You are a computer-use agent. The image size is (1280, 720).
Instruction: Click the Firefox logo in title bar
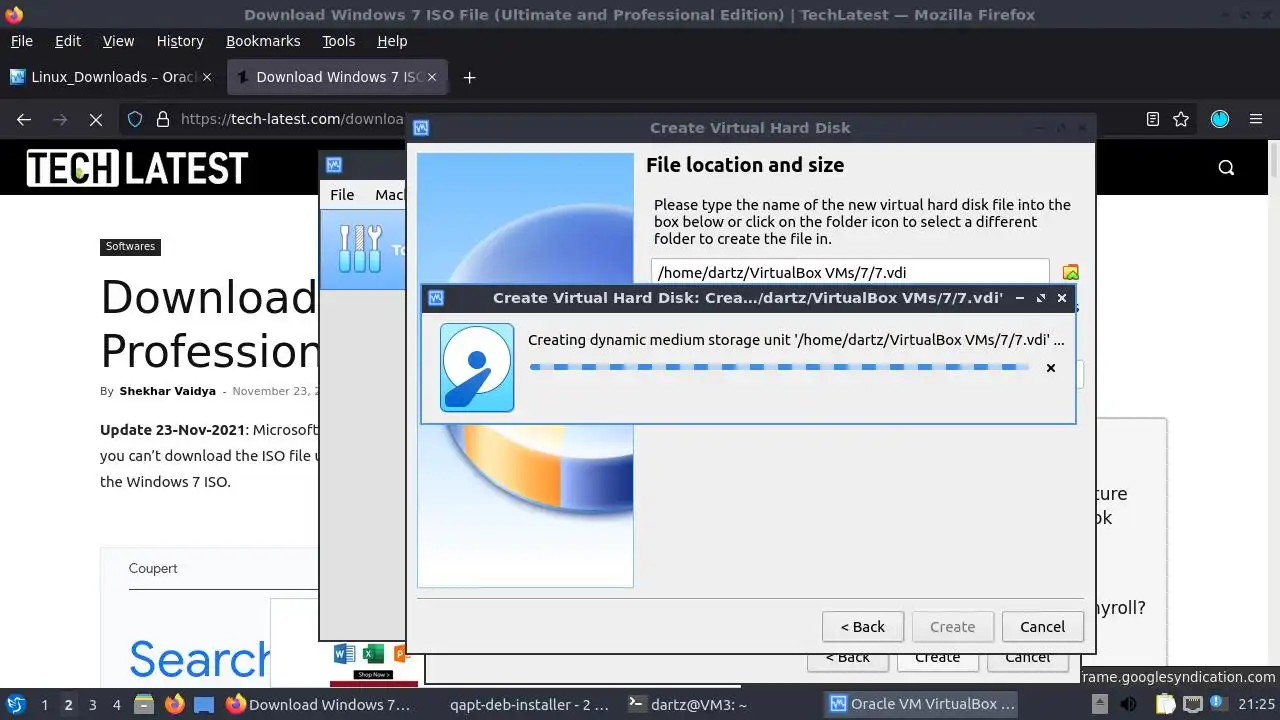pyautogui.click(x=14, y=14)
